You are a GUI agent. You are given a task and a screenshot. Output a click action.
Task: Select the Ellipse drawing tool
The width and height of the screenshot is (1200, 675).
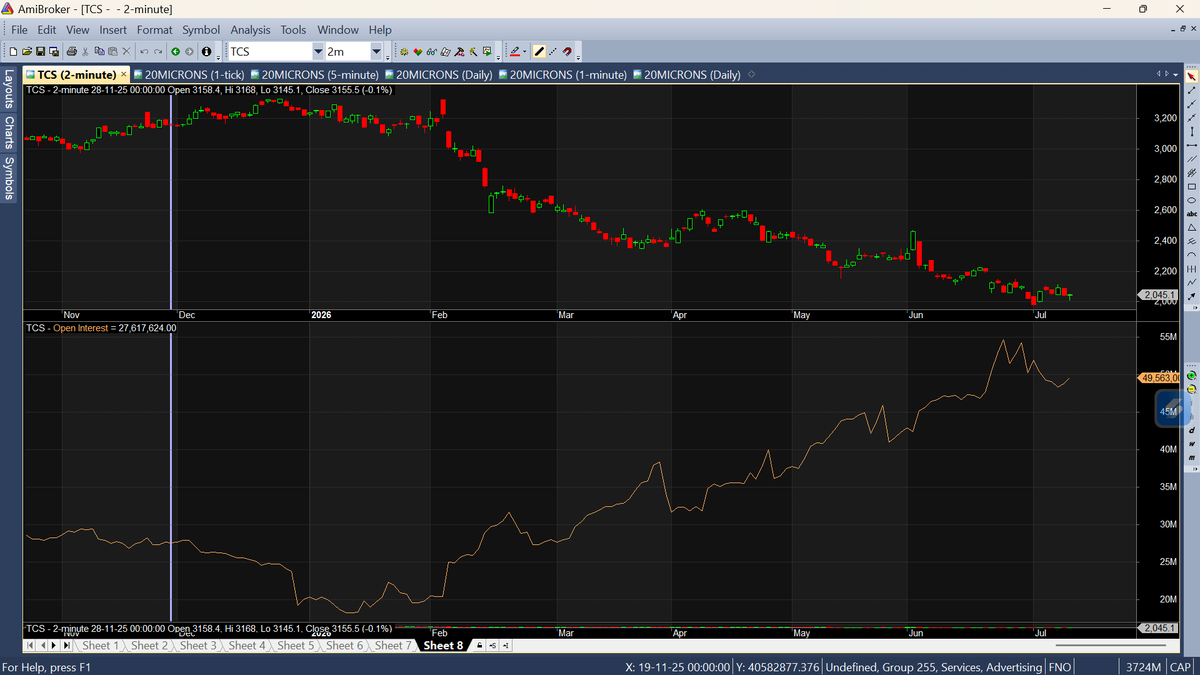pos(1191,200)
